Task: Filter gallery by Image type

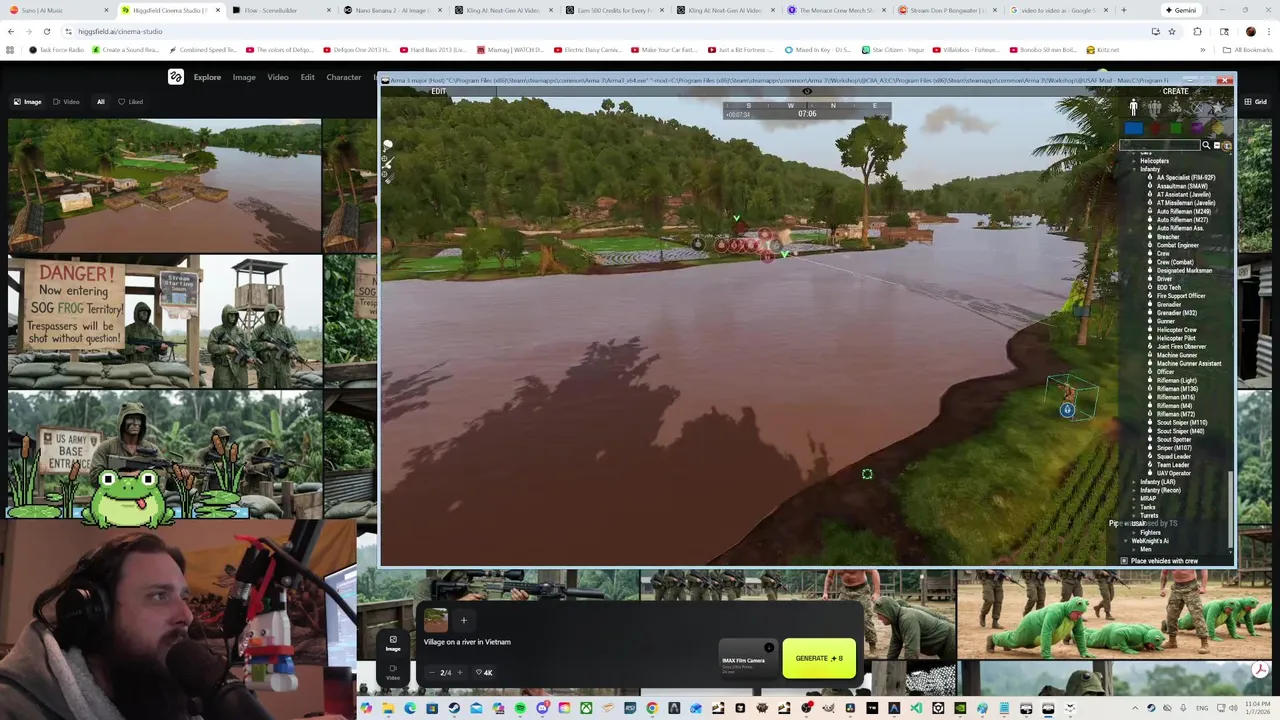Action: coord(28,101)
